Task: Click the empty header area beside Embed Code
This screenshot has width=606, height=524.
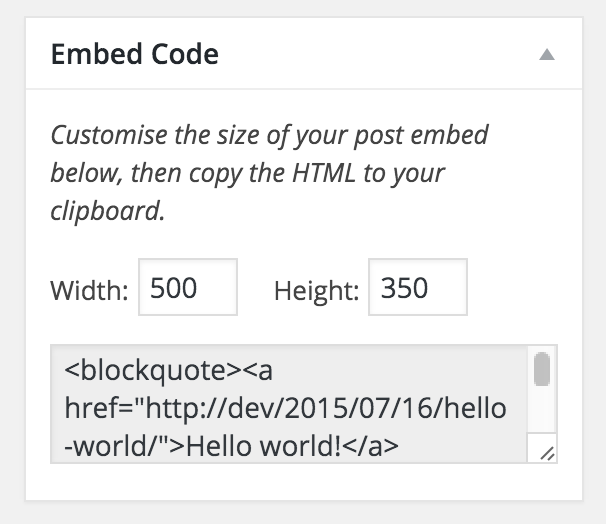Action: pyautogui.click(x=379, y=54)
